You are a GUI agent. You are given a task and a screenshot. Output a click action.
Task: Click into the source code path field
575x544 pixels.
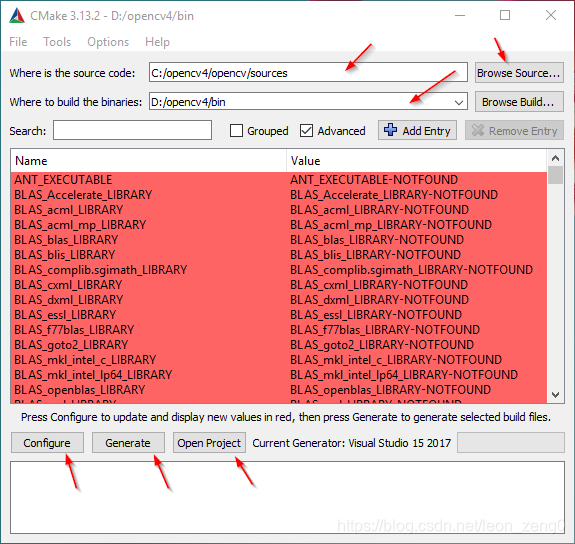click(308, 73)
